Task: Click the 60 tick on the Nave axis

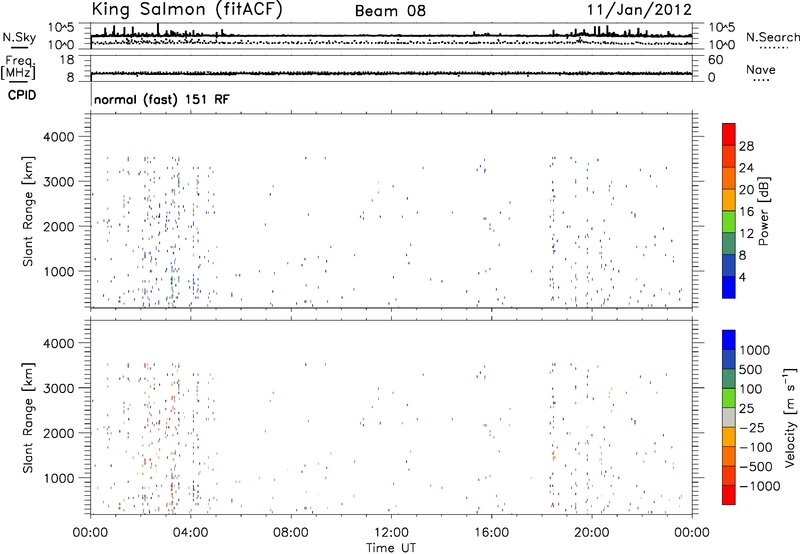Action: (x=715, y=60)
